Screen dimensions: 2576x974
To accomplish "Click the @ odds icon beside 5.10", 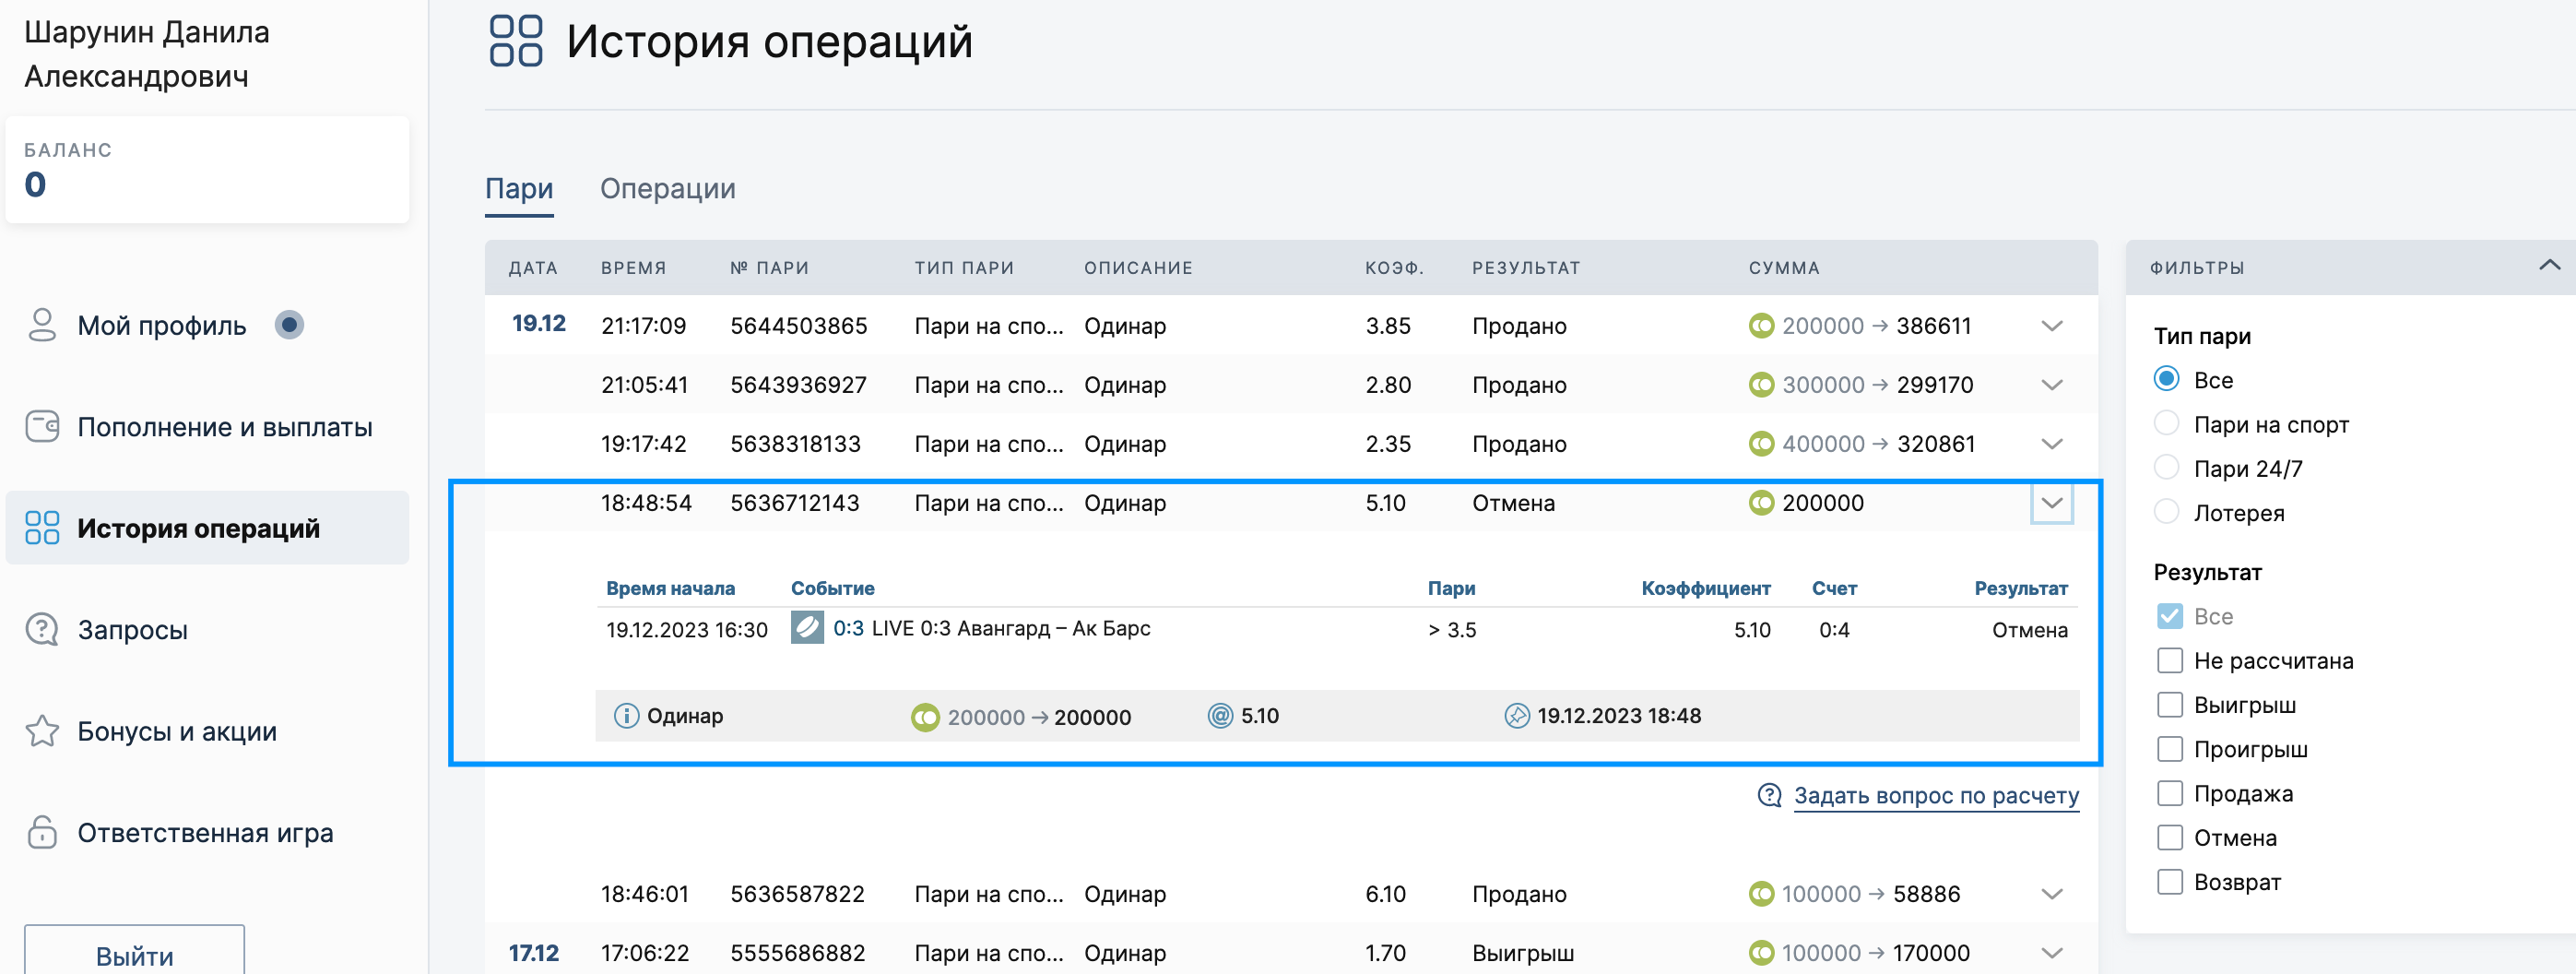I will pos(1220,716).
